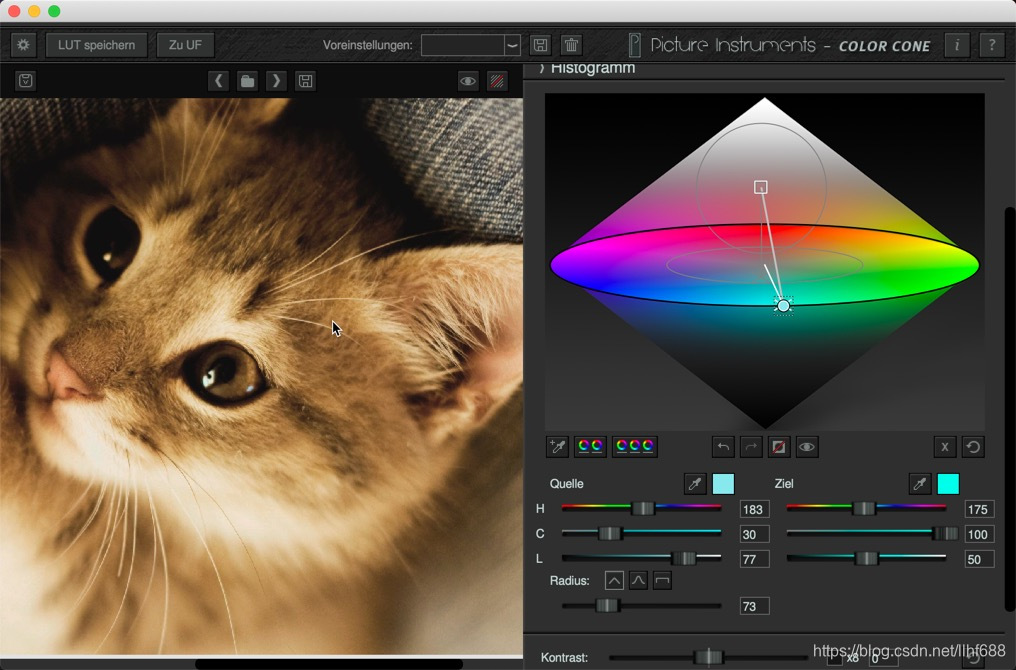Click the Zu UF button
Image resolution: width=1016 pixels, height=670 pixels.
(185, 45)
